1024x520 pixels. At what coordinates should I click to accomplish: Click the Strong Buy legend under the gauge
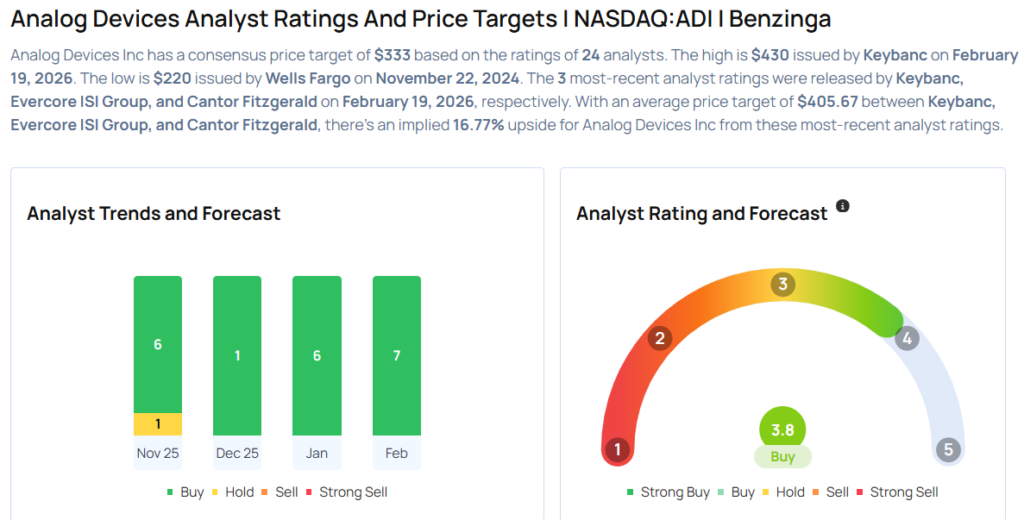pos(670,492)
